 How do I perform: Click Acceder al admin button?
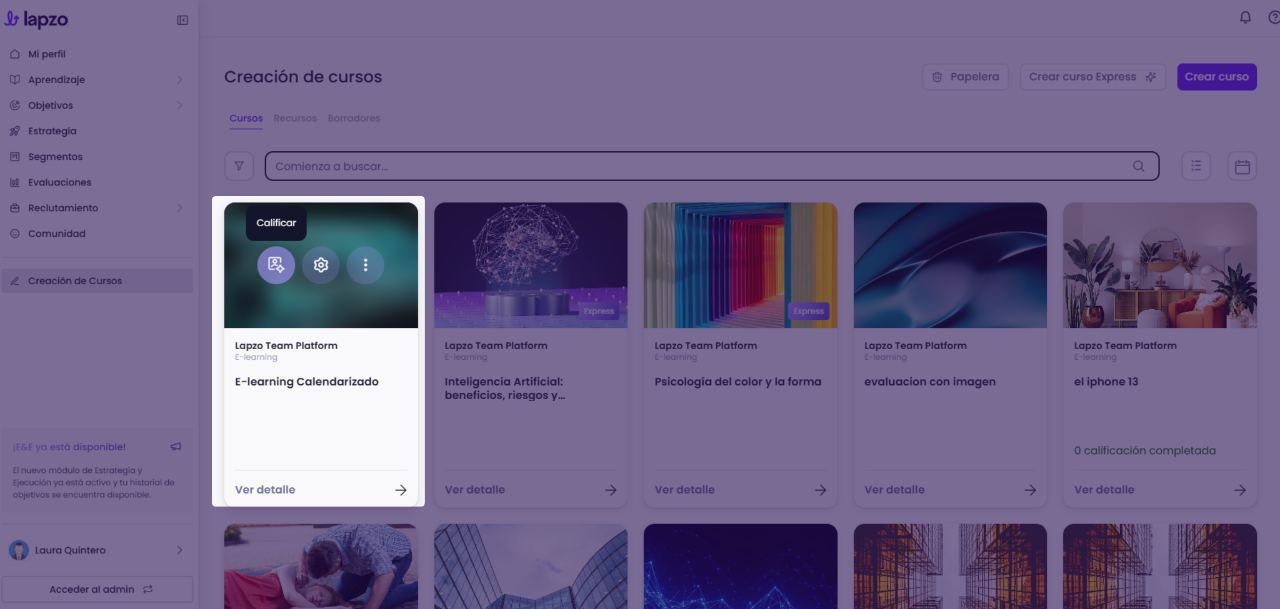97,589
